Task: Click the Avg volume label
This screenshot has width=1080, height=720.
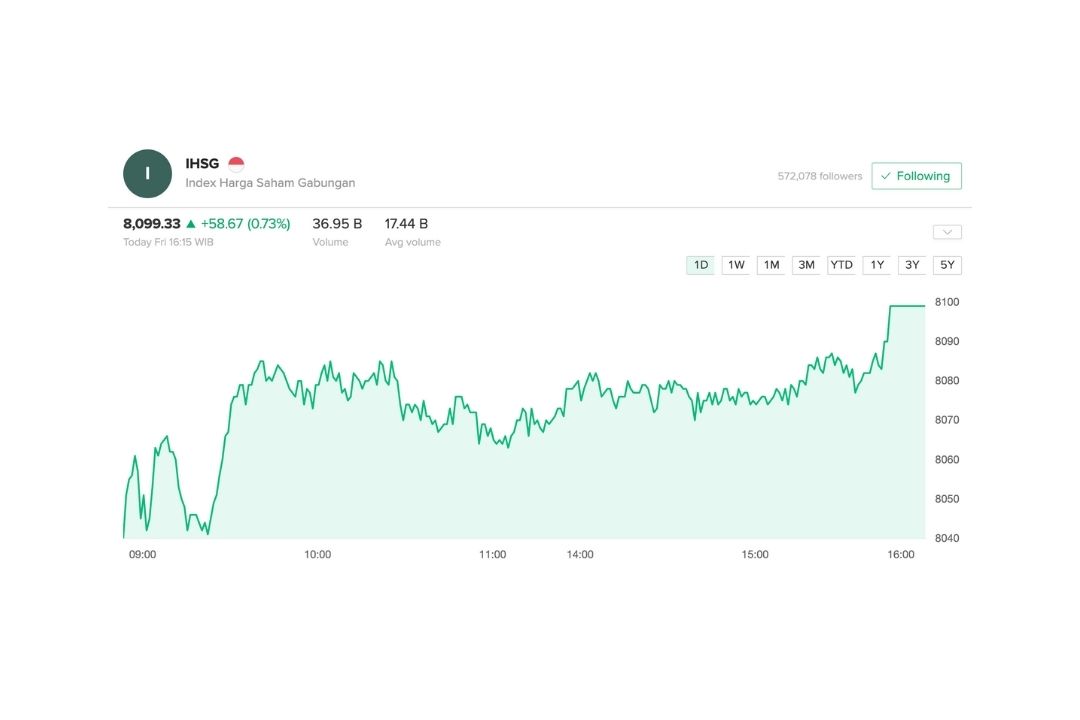Action: point(413,243)
